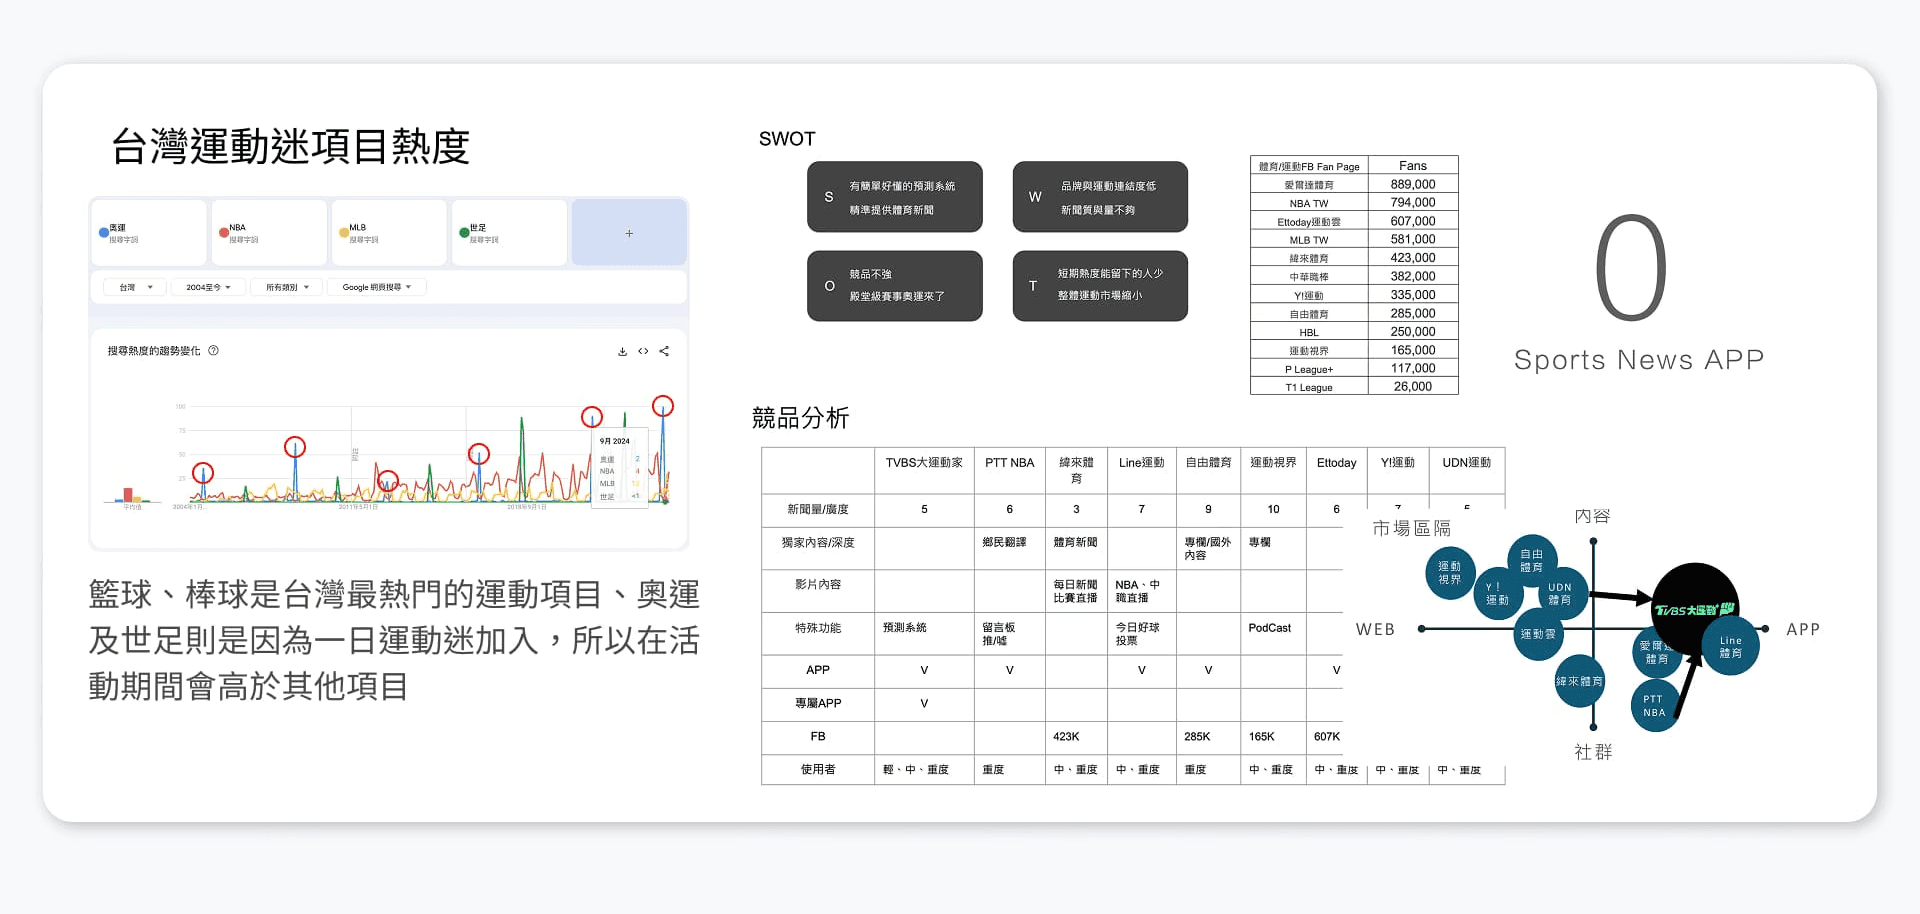This screenshot has width=1920, height=914.
Task: Click the Line體育 bubble in the market map
Action: [x=1731, y=647]
